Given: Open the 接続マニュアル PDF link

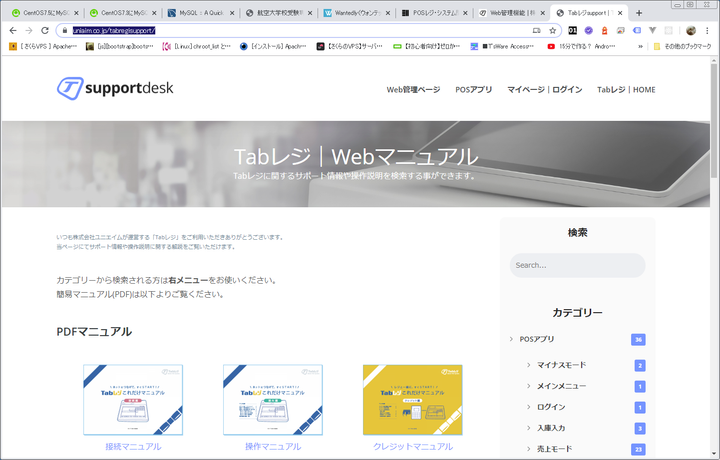Looking at the screenshot, I should coord(133,446).
